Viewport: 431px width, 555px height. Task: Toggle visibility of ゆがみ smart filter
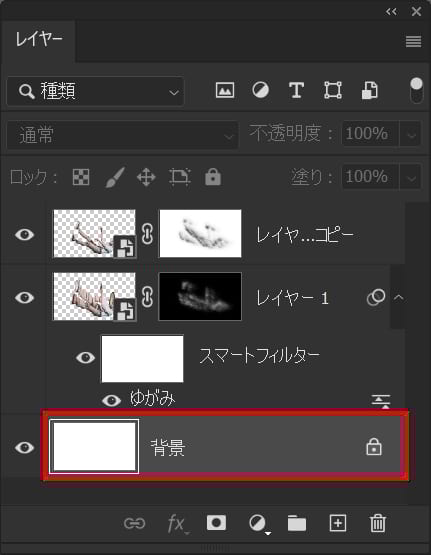111,401
